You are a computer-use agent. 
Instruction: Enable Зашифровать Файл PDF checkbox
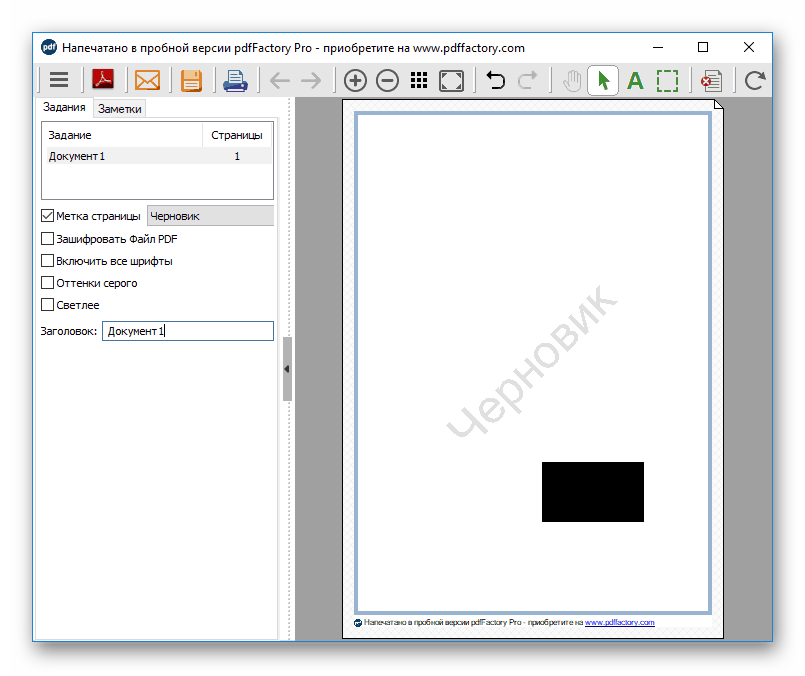[47, 239]
